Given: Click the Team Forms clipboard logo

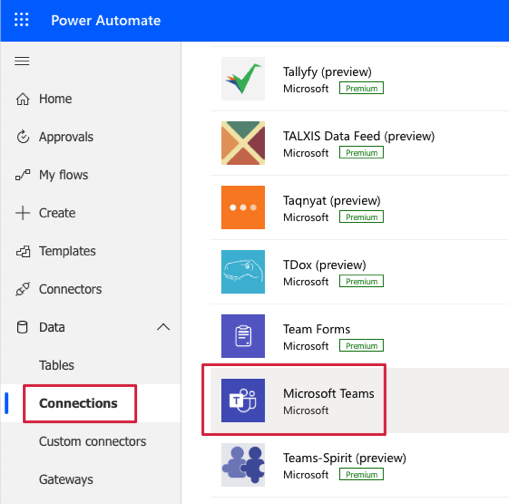Looking at the screenshot, I should tap(243, 336).
